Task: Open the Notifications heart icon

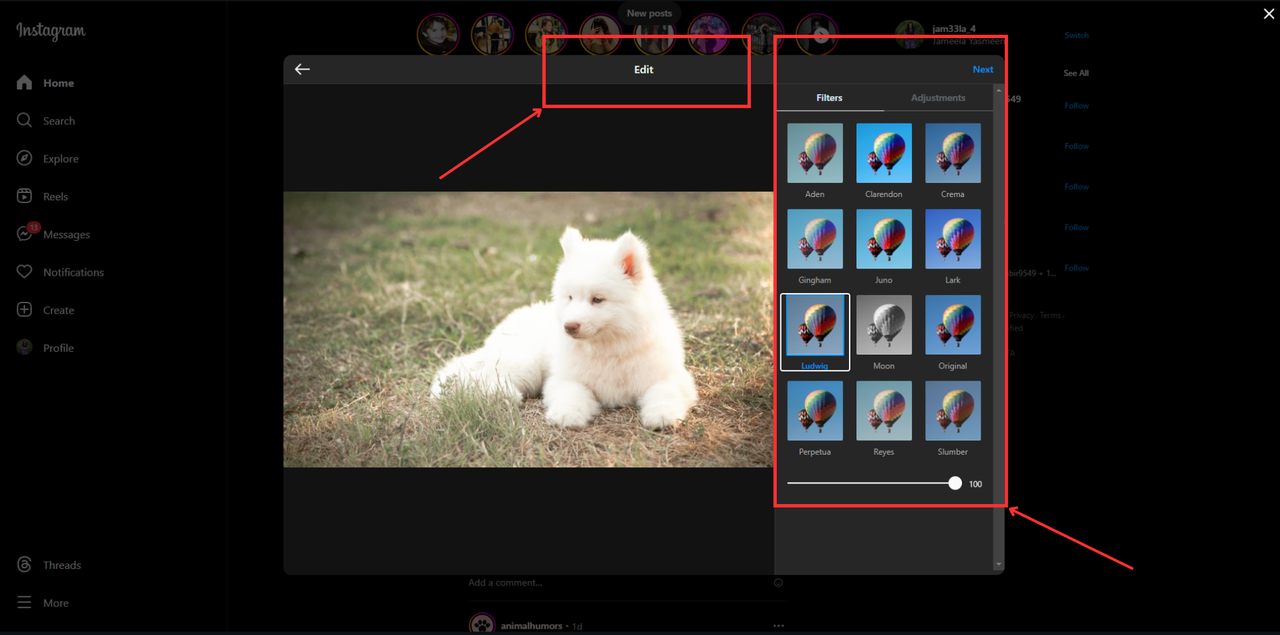Action: (x=25, y=272)
